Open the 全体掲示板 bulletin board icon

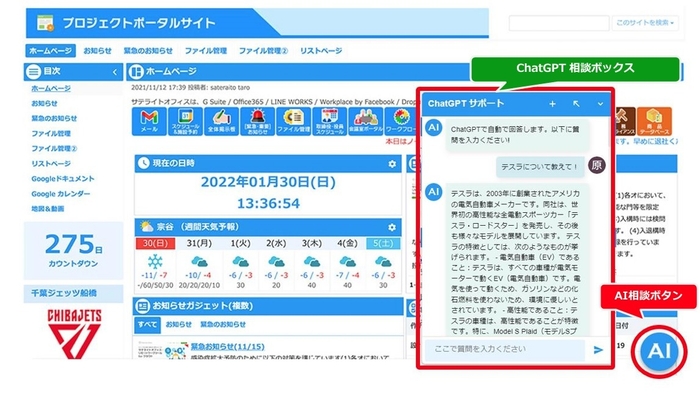pos(221,121)
